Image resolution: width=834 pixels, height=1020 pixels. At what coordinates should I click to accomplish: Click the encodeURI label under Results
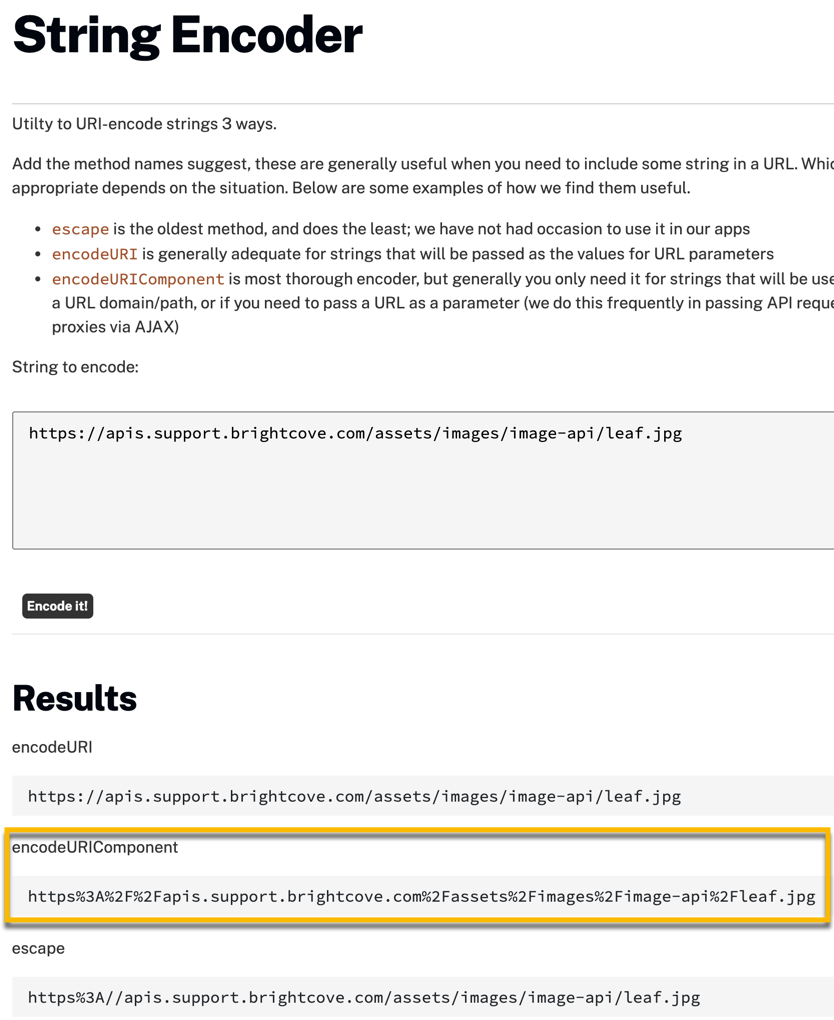(52, 747)
